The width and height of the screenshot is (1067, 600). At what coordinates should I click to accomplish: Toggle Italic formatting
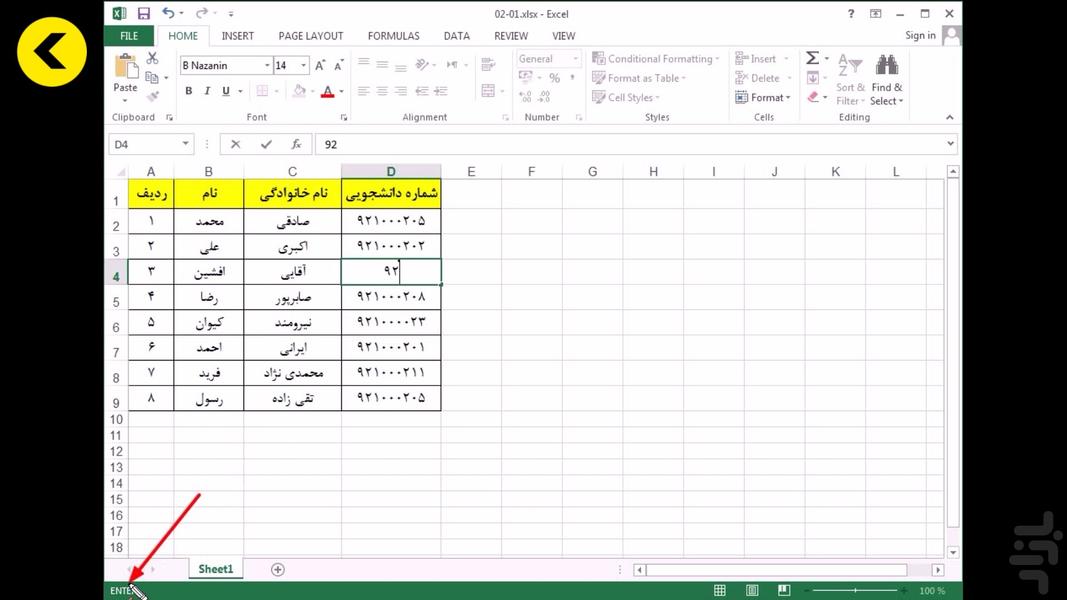tap(207, 91)
